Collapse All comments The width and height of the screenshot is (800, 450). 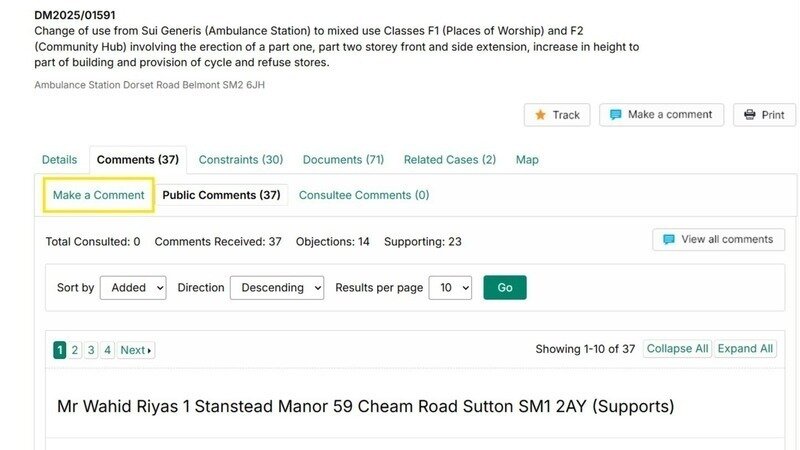pyautogui.click(x=677, y=349)
